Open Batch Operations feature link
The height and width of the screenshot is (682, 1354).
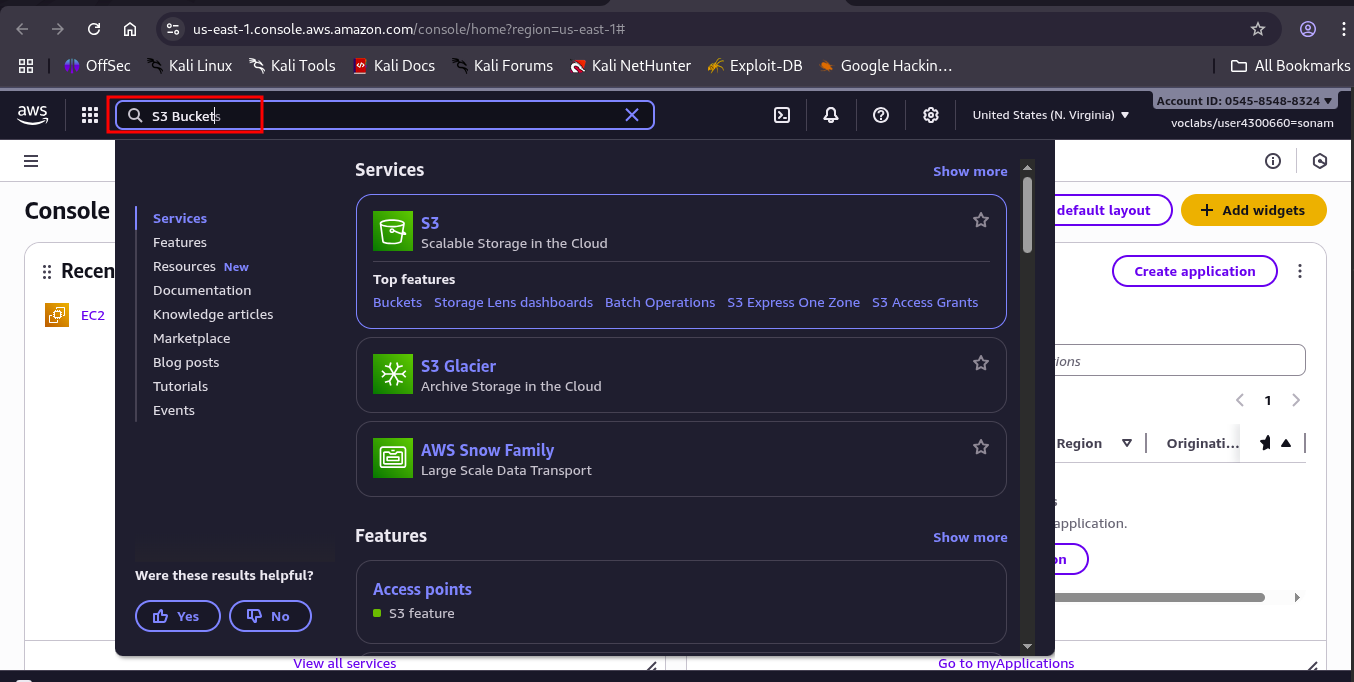[x=660, y=302]
